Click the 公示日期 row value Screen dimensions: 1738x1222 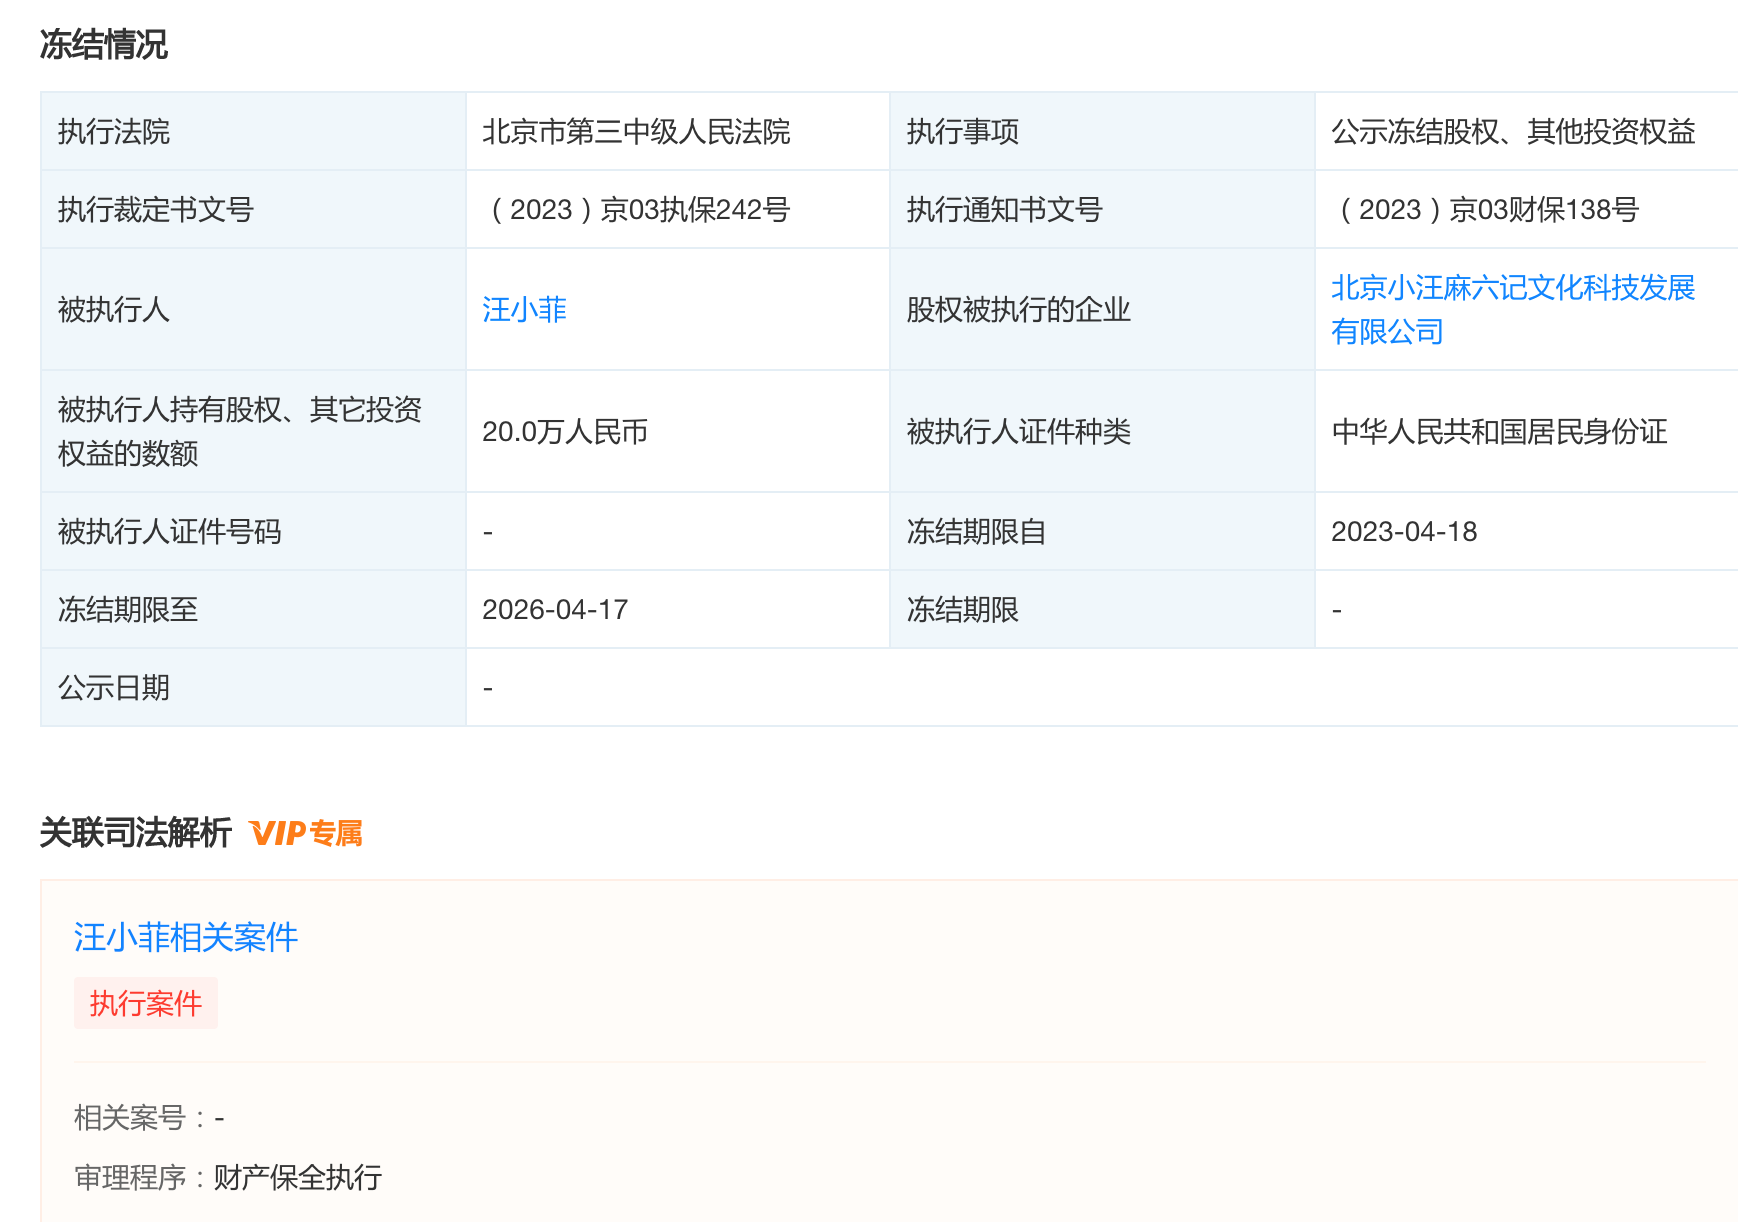tap(487, 686)
